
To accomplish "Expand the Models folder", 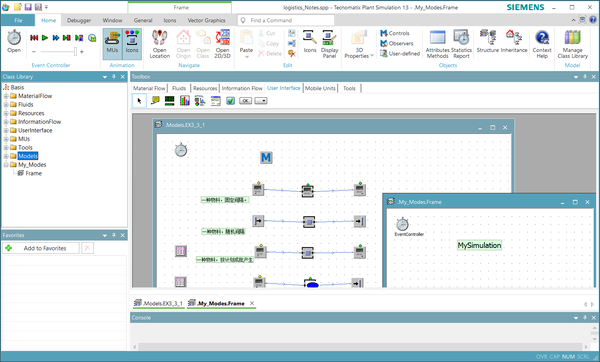I will 6,156.
